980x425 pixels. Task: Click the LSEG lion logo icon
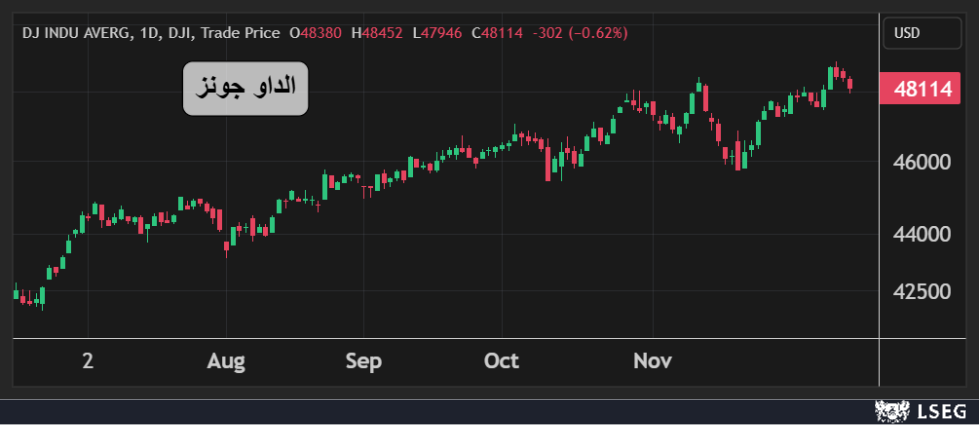click(889, 409)
